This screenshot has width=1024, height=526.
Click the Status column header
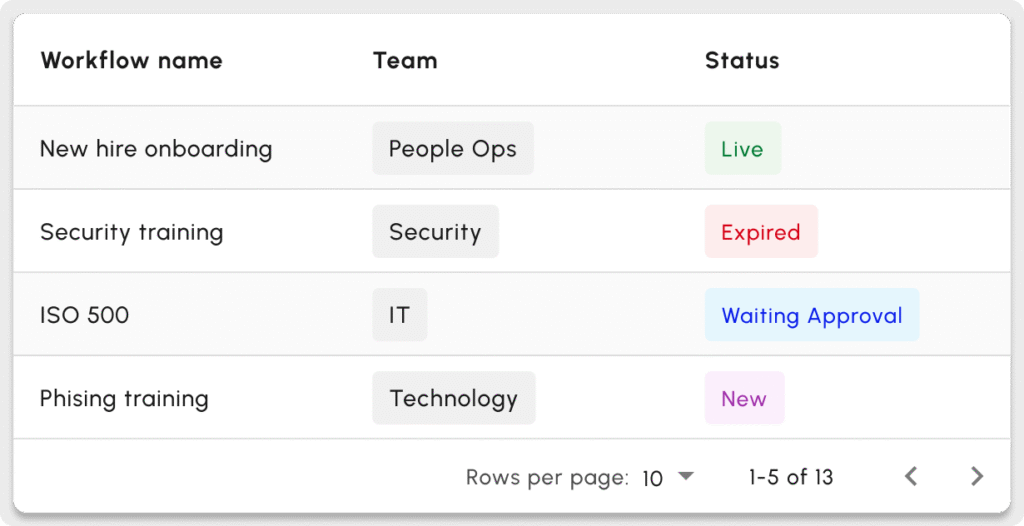(742, 61)
